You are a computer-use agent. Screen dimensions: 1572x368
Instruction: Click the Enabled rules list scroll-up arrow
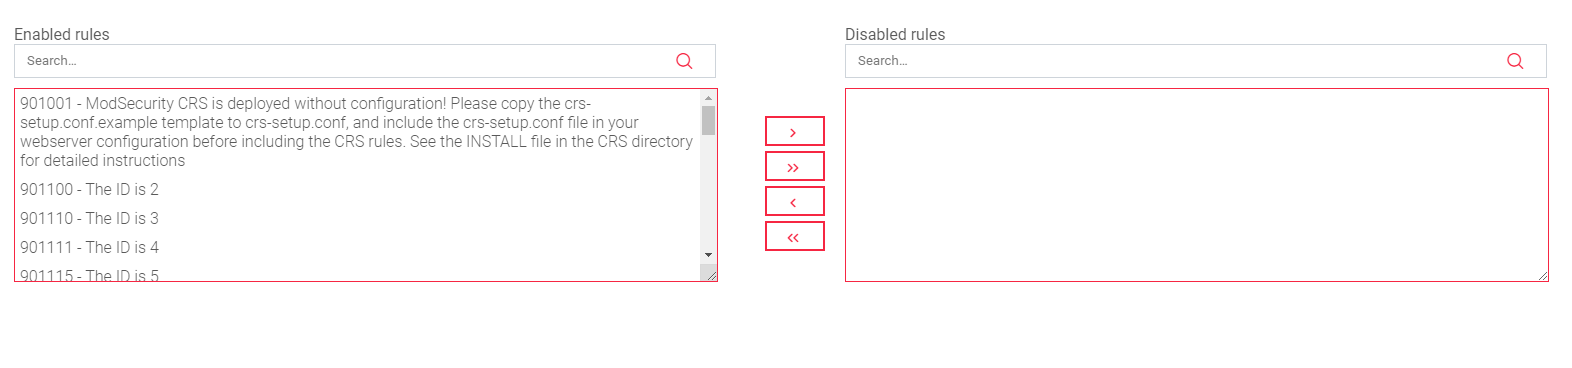coord(708,98)
